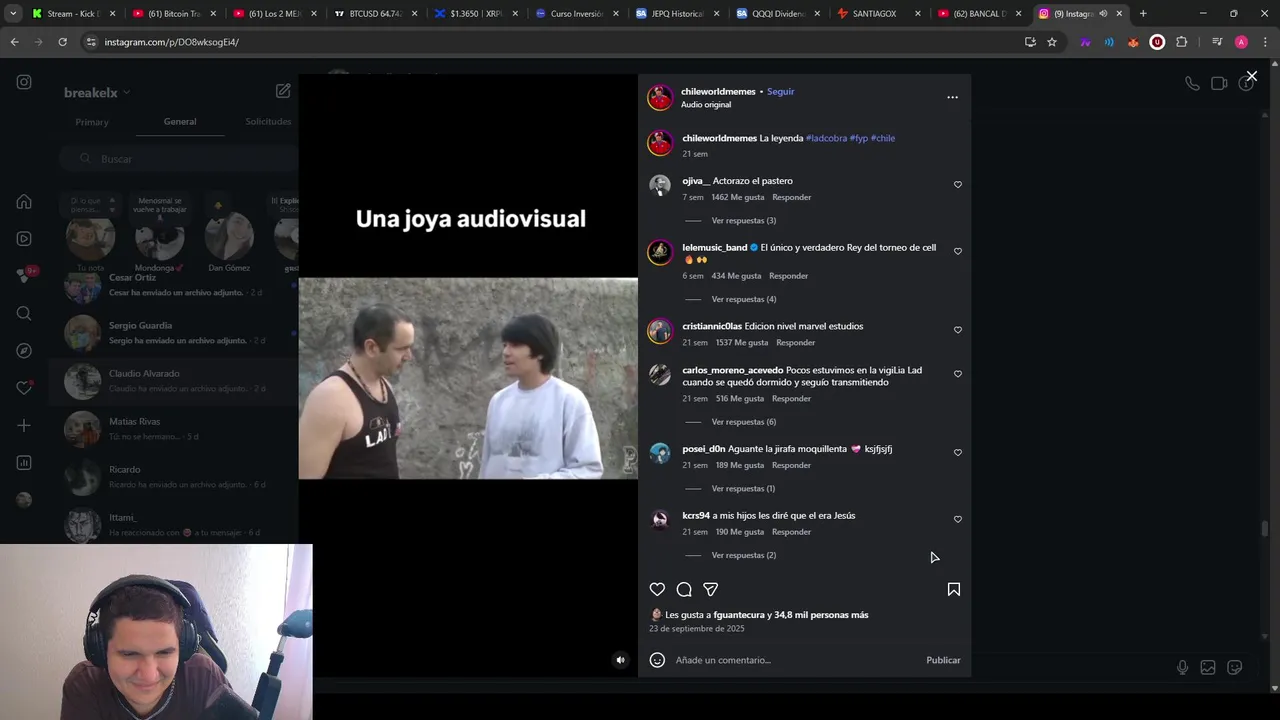Screen dimensions: 1280x720
Task: Open the browser extensions puzzle icon
Action: click(x=1182, y=42)
